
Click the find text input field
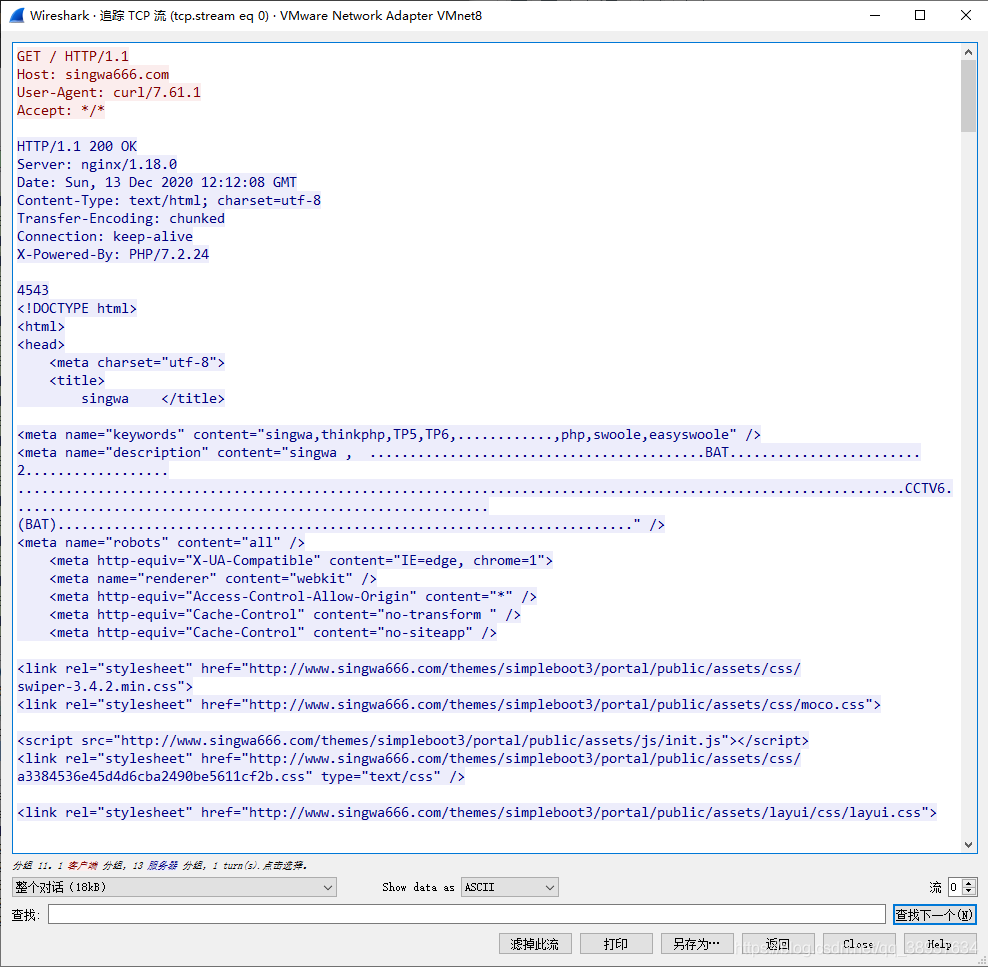coord(467,914)
